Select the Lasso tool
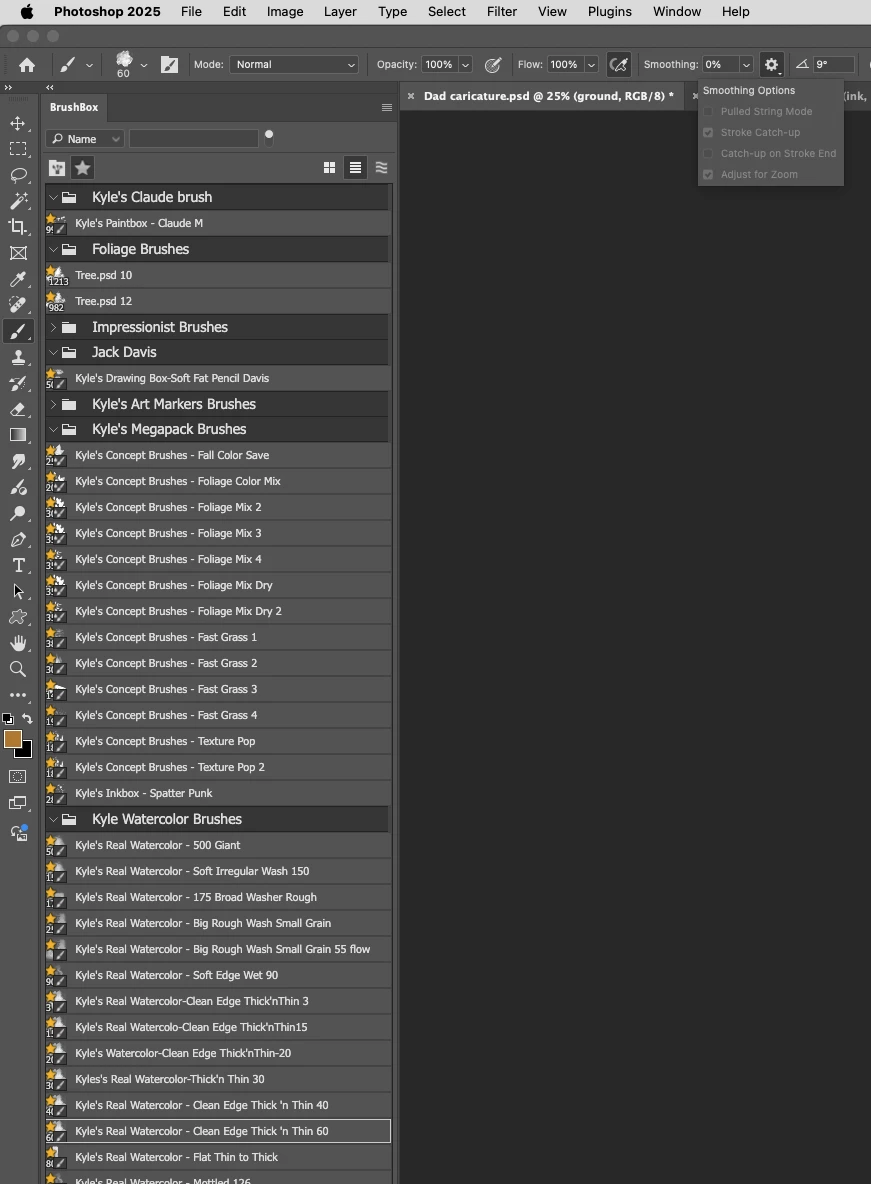Viewport: 871px width, 1184px height. pos(18,175)
